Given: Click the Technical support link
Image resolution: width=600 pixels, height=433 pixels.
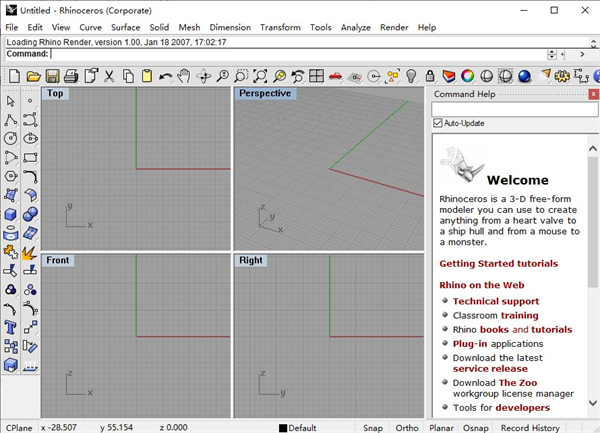Looking at the screenshot, I should pos(495,301).
